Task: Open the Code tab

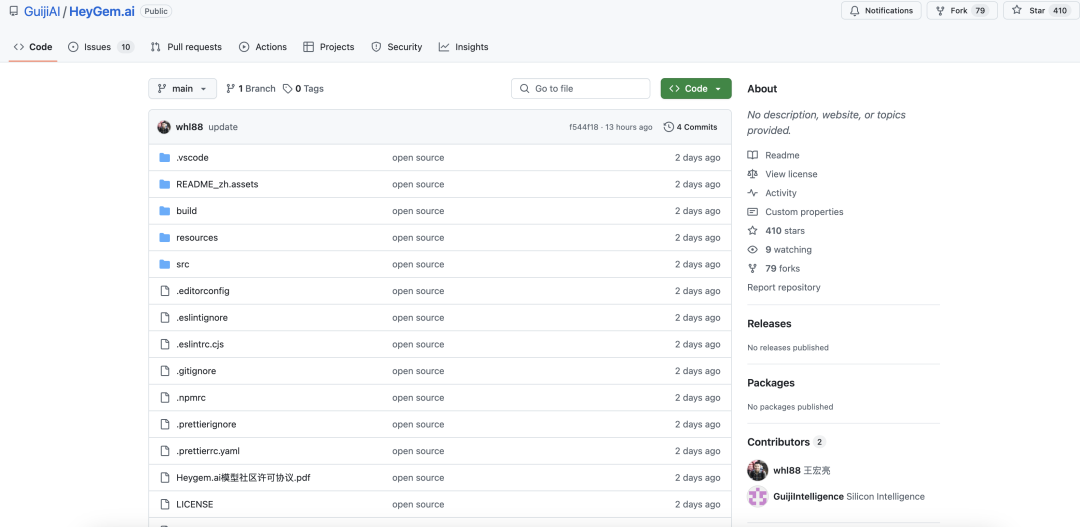Action: (33, 47)
